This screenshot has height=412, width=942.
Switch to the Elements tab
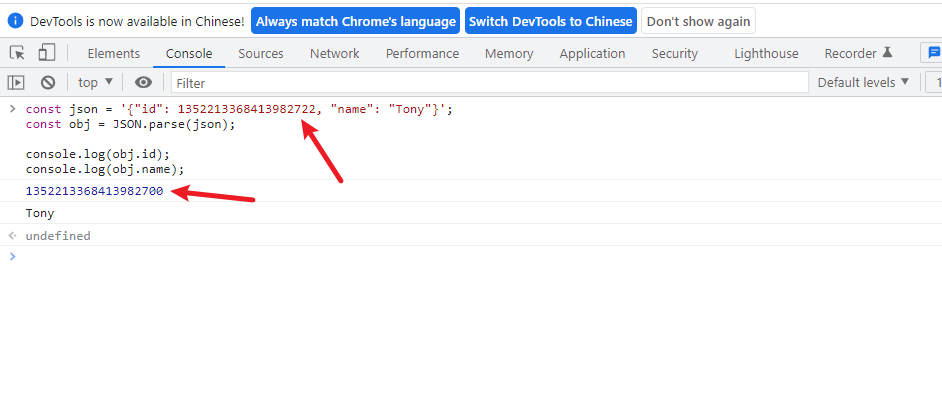pyautogui.click(x=113, y=54)
